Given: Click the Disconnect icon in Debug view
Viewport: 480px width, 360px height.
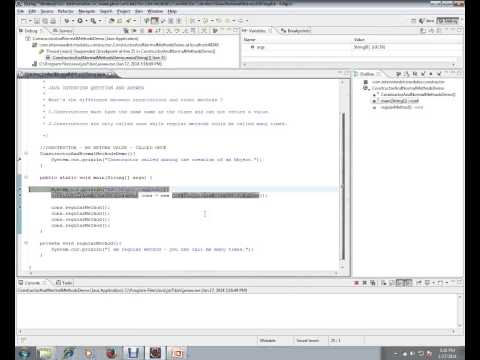Looking at the screenshot, I should [158, 31].
